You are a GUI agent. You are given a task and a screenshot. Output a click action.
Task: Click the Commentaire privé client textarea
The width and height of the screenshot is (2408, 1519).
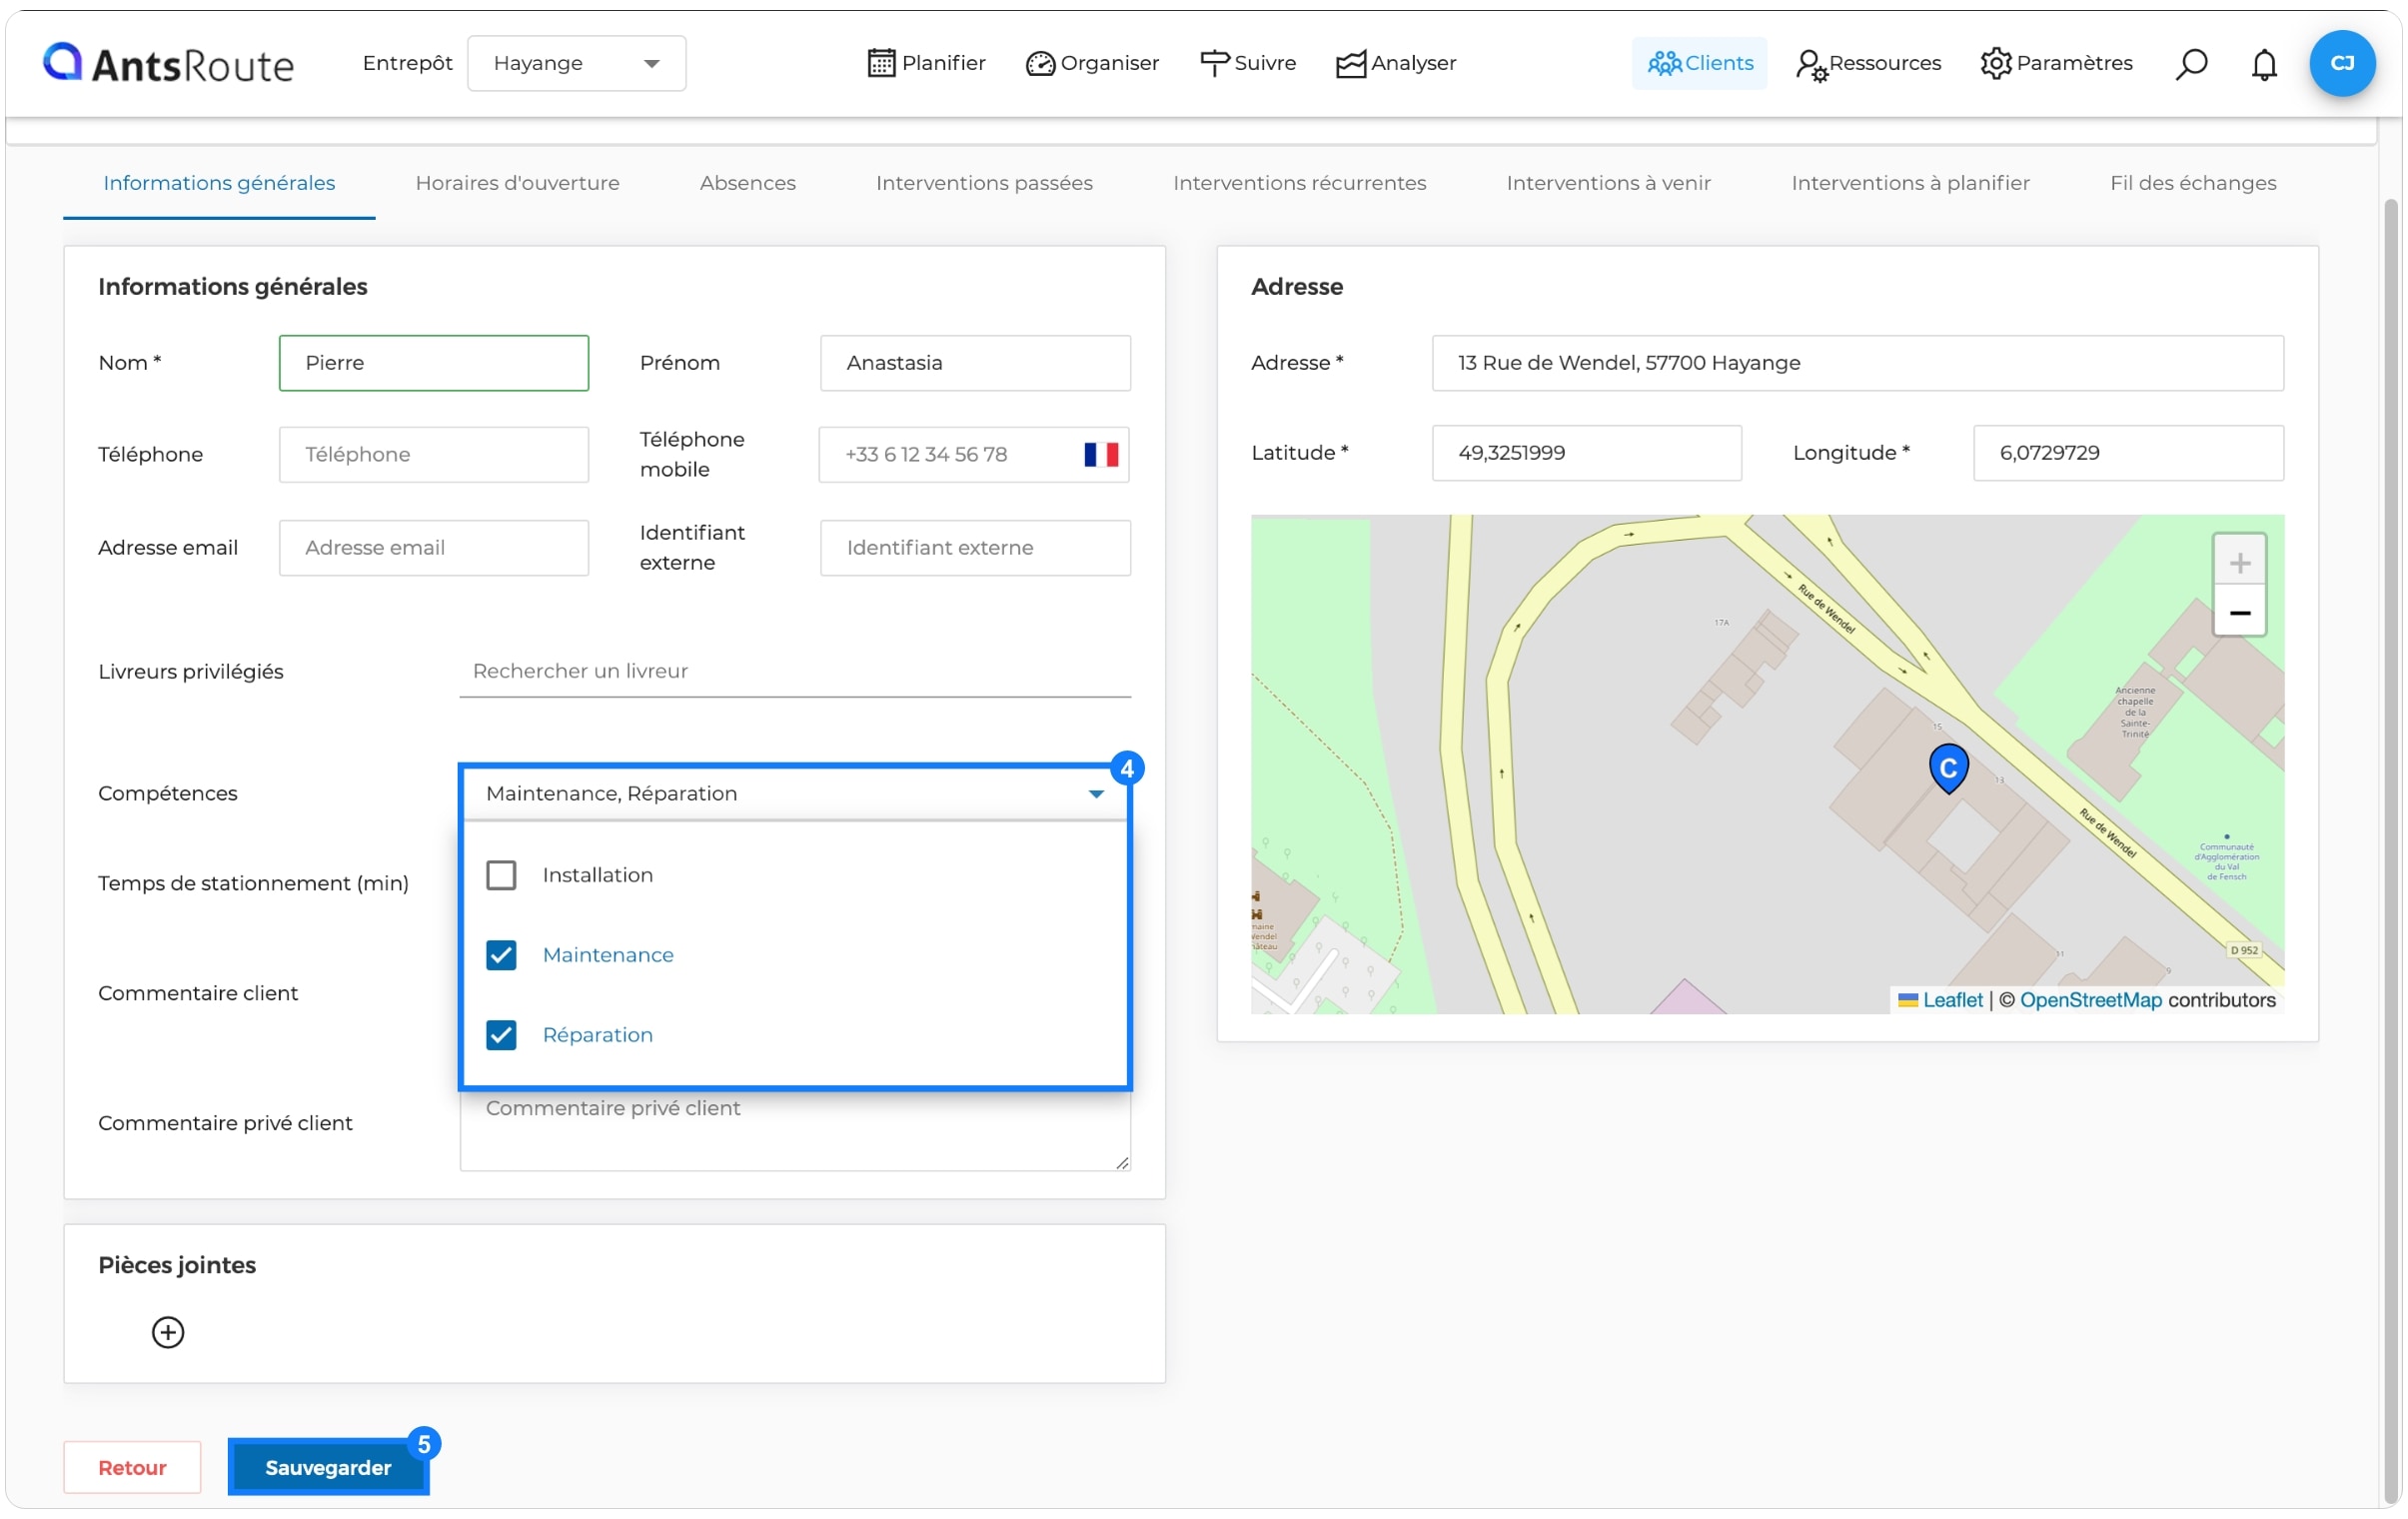coord(795,1130)
